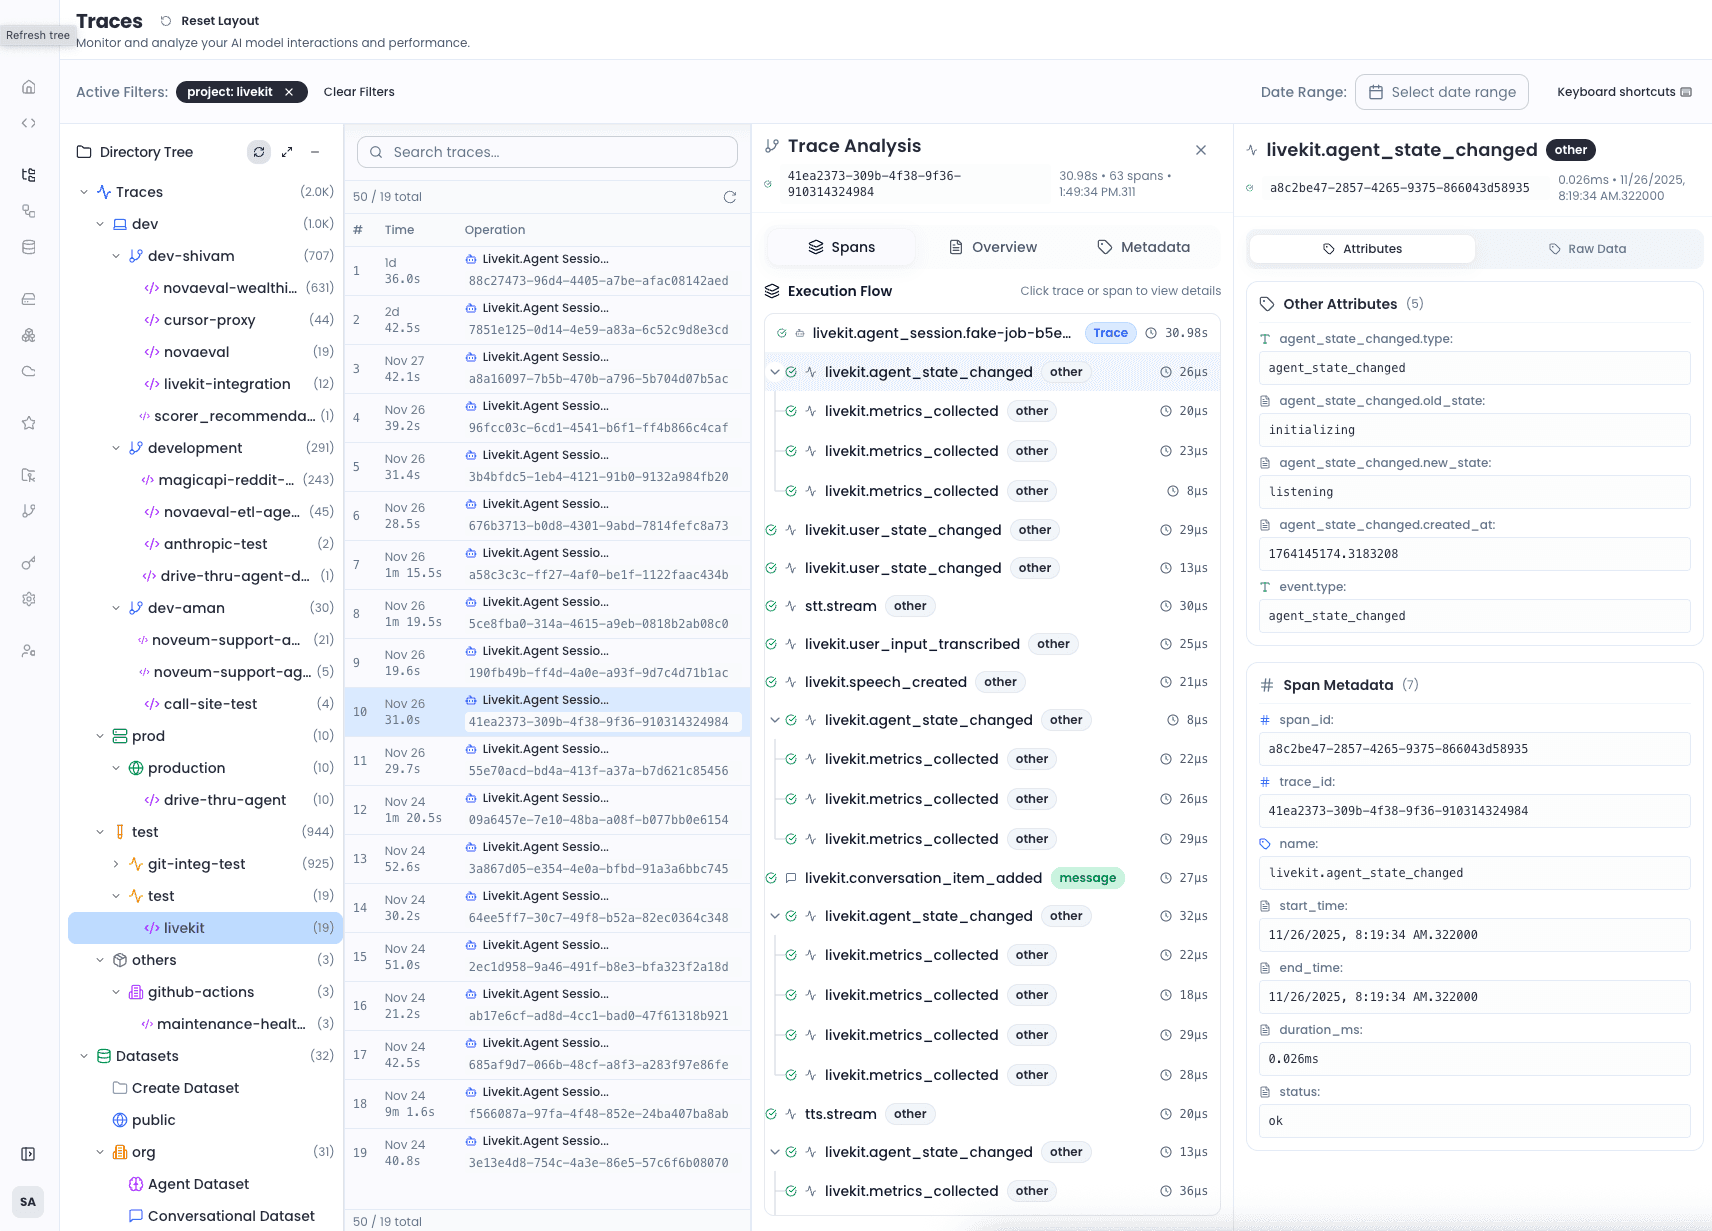
Task: Refresh the trace results list
Action: pos(730,197)
